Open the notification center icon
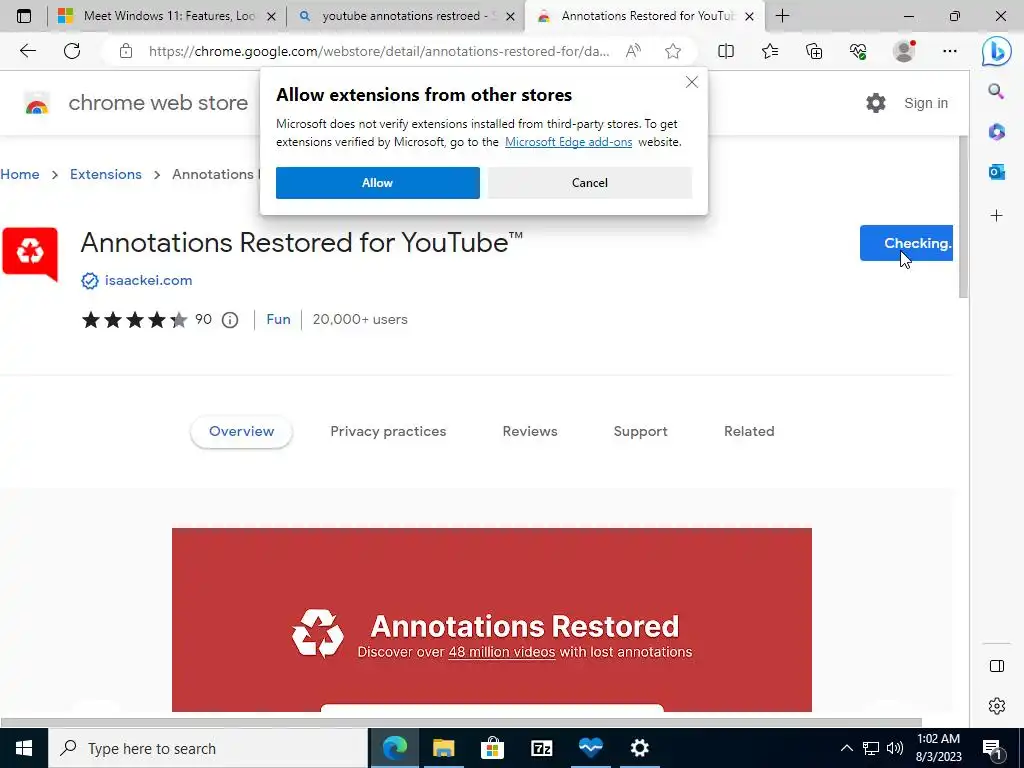1024x768 pixels. coord(992,749)
